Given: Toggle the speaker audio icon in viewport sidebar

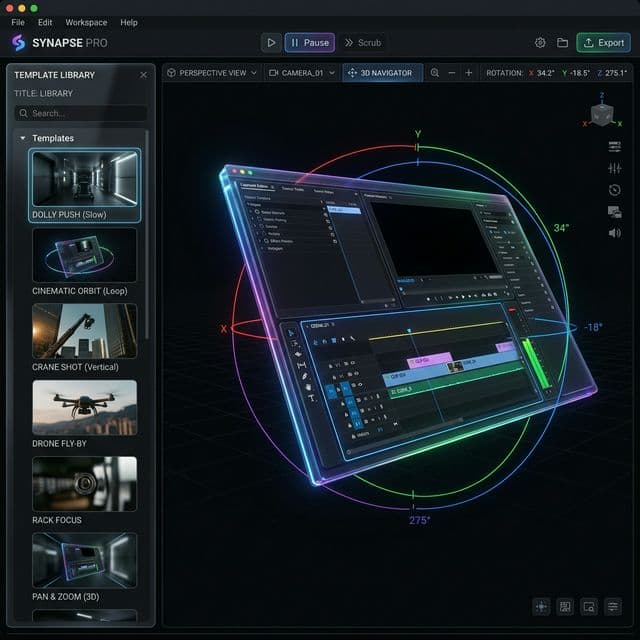Looking at the screenshot, I should [x=615, y=233].
